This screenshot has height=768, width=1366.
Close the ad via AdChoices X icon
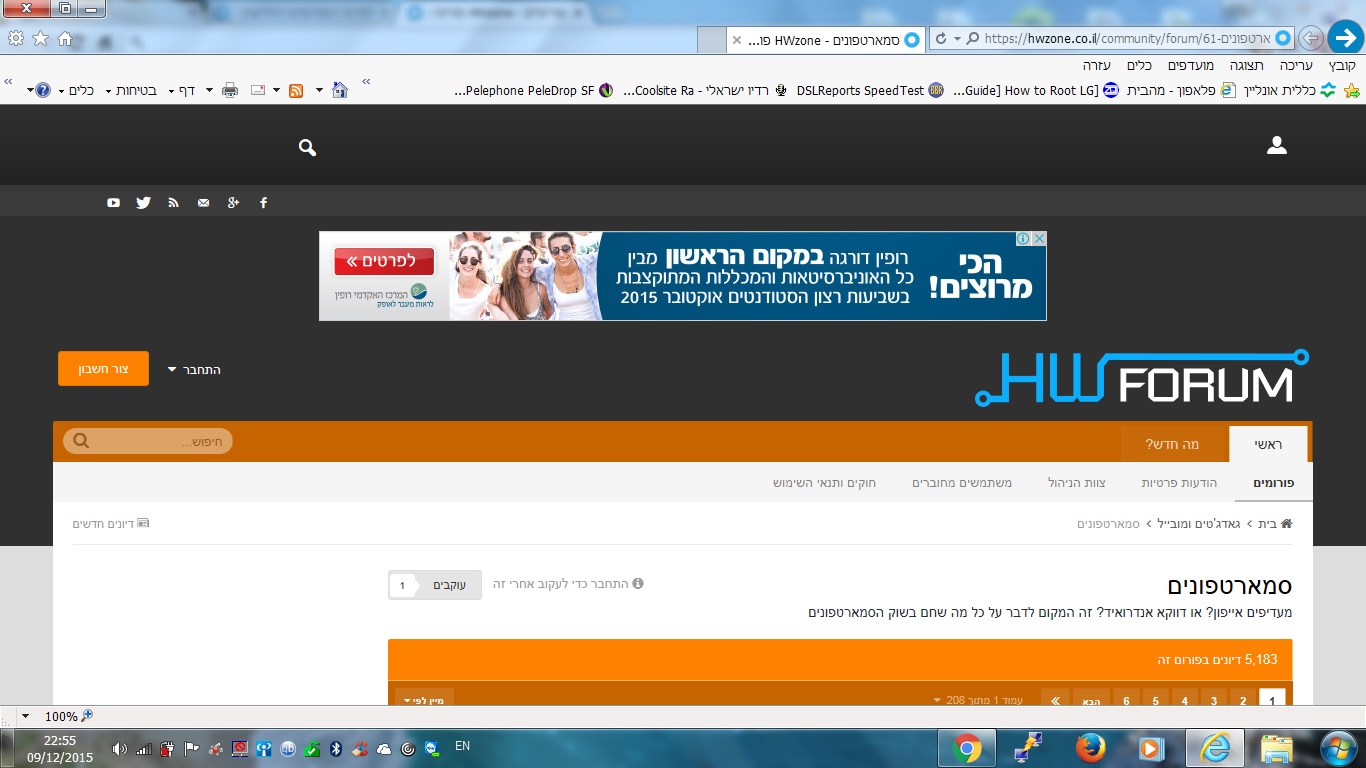coord(1039,239)
